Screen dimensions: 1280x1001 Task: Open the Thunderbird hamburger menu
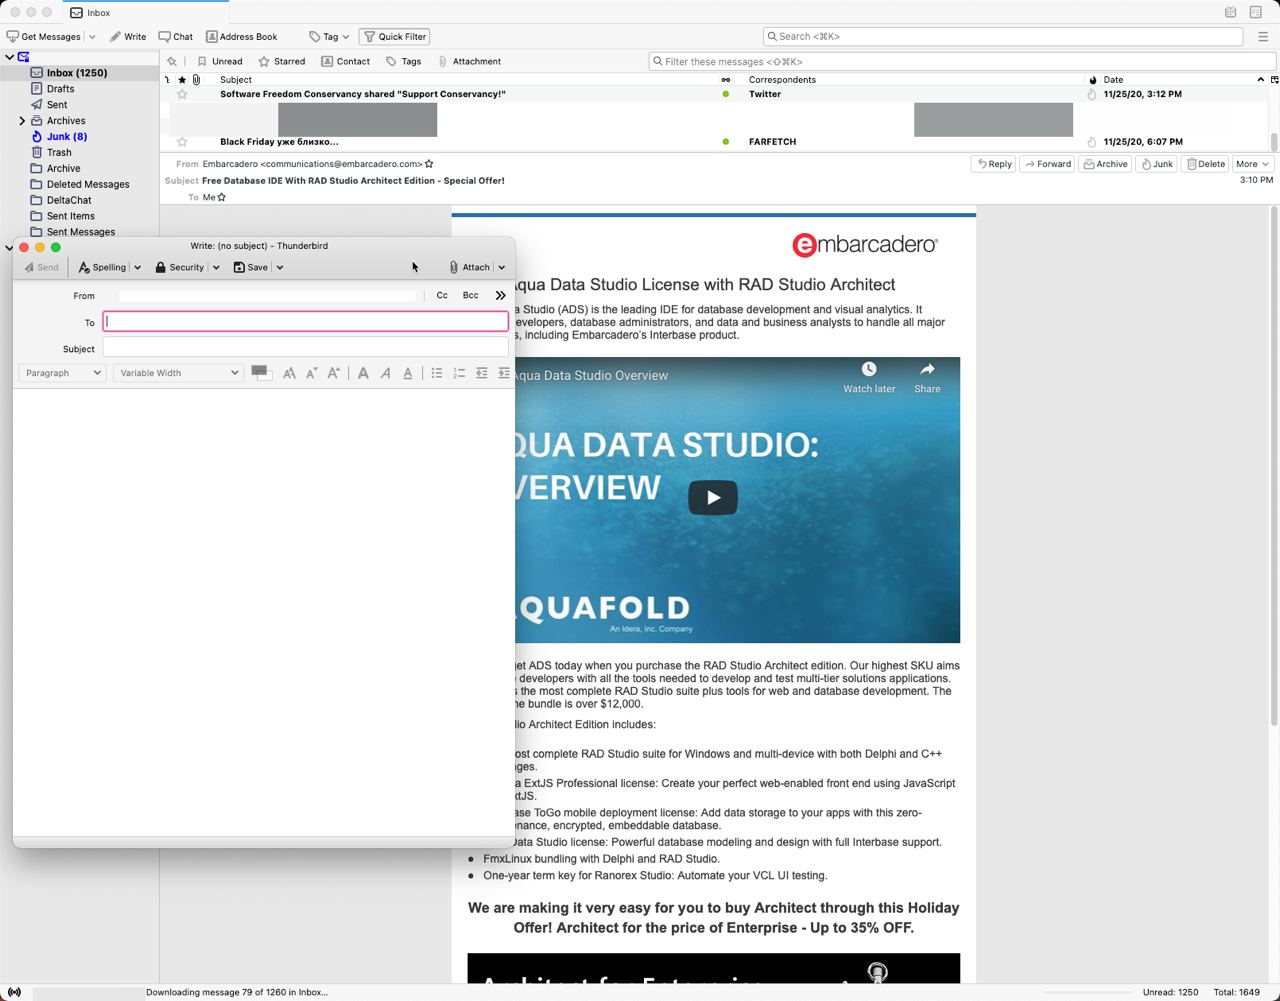click(1263, 36)
